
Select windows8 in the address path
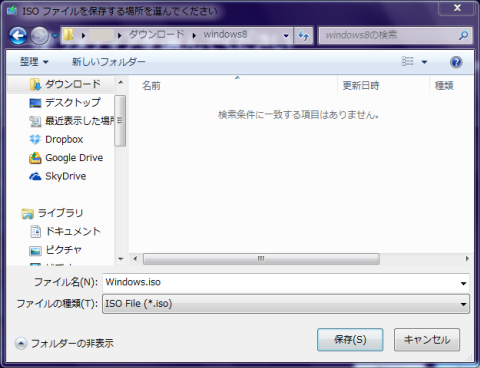(225, 34)
